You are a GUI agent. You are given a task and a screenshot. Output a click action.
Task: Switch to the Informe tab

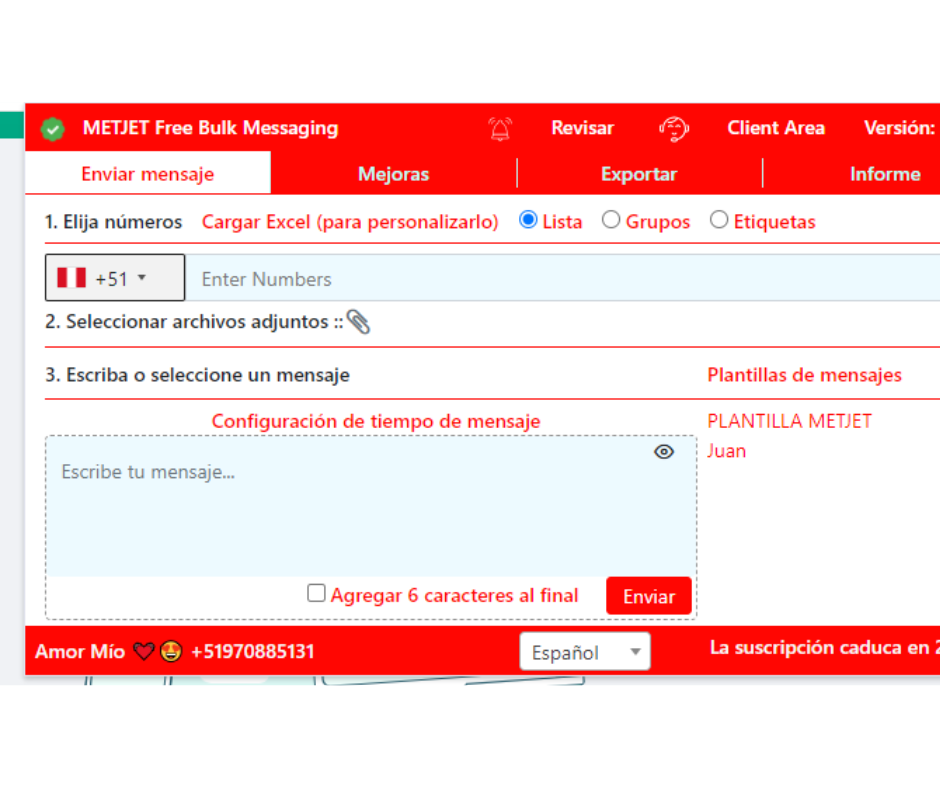[x=885, y=174]
